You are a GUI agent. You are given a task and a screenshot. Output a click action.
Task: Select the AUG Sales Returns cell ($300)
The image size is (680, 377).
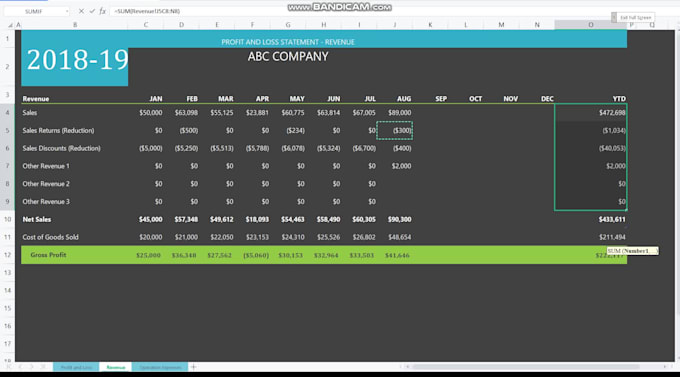coord(395,130)
